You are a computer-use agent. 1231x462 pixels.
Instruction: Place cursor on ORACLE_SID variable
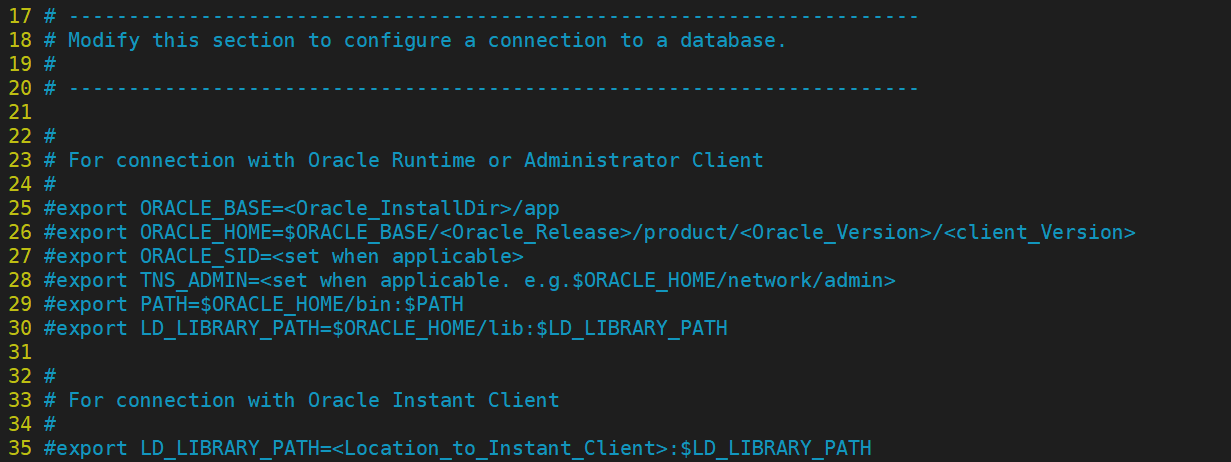click(199, 256)
